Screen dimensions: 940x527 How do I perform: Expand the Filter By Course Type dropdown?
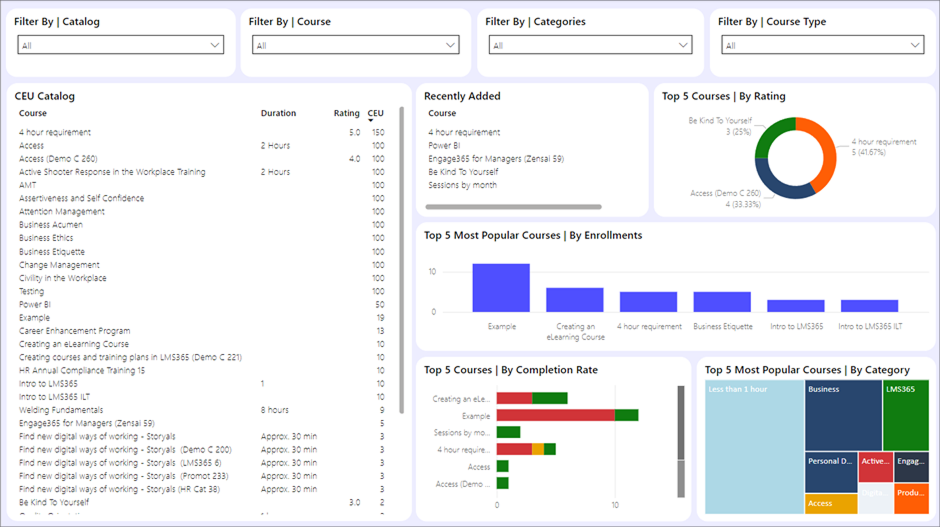(x=823, y=45)
